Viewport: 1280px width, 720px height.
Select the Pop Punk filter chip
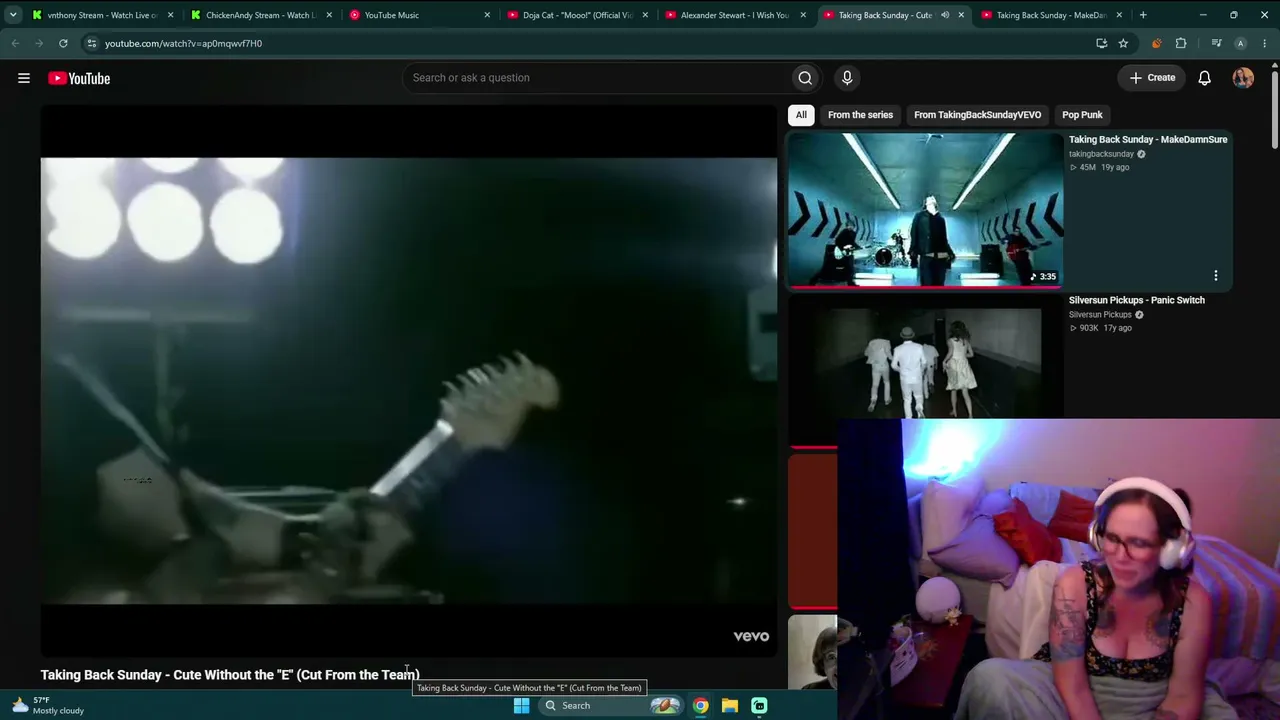(1082, 115)
